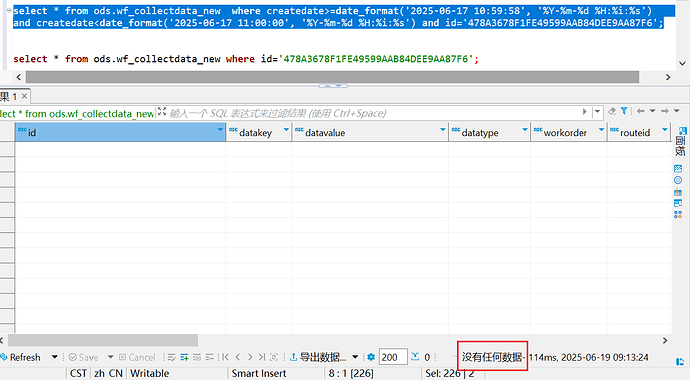Open the Grouping panel icon on the right
This screenshot has width=690, height=380.
678,214
